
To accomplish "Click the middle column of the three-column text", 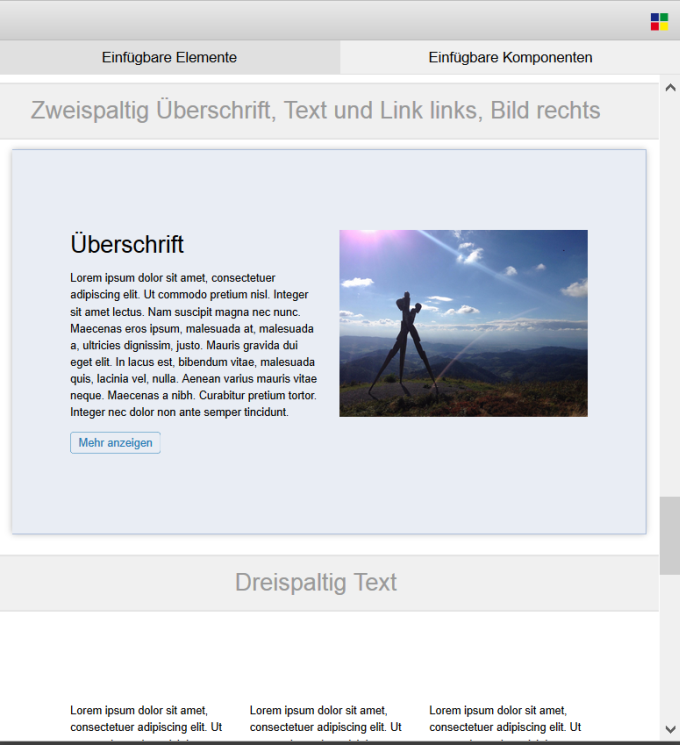I will click(326, 723).
